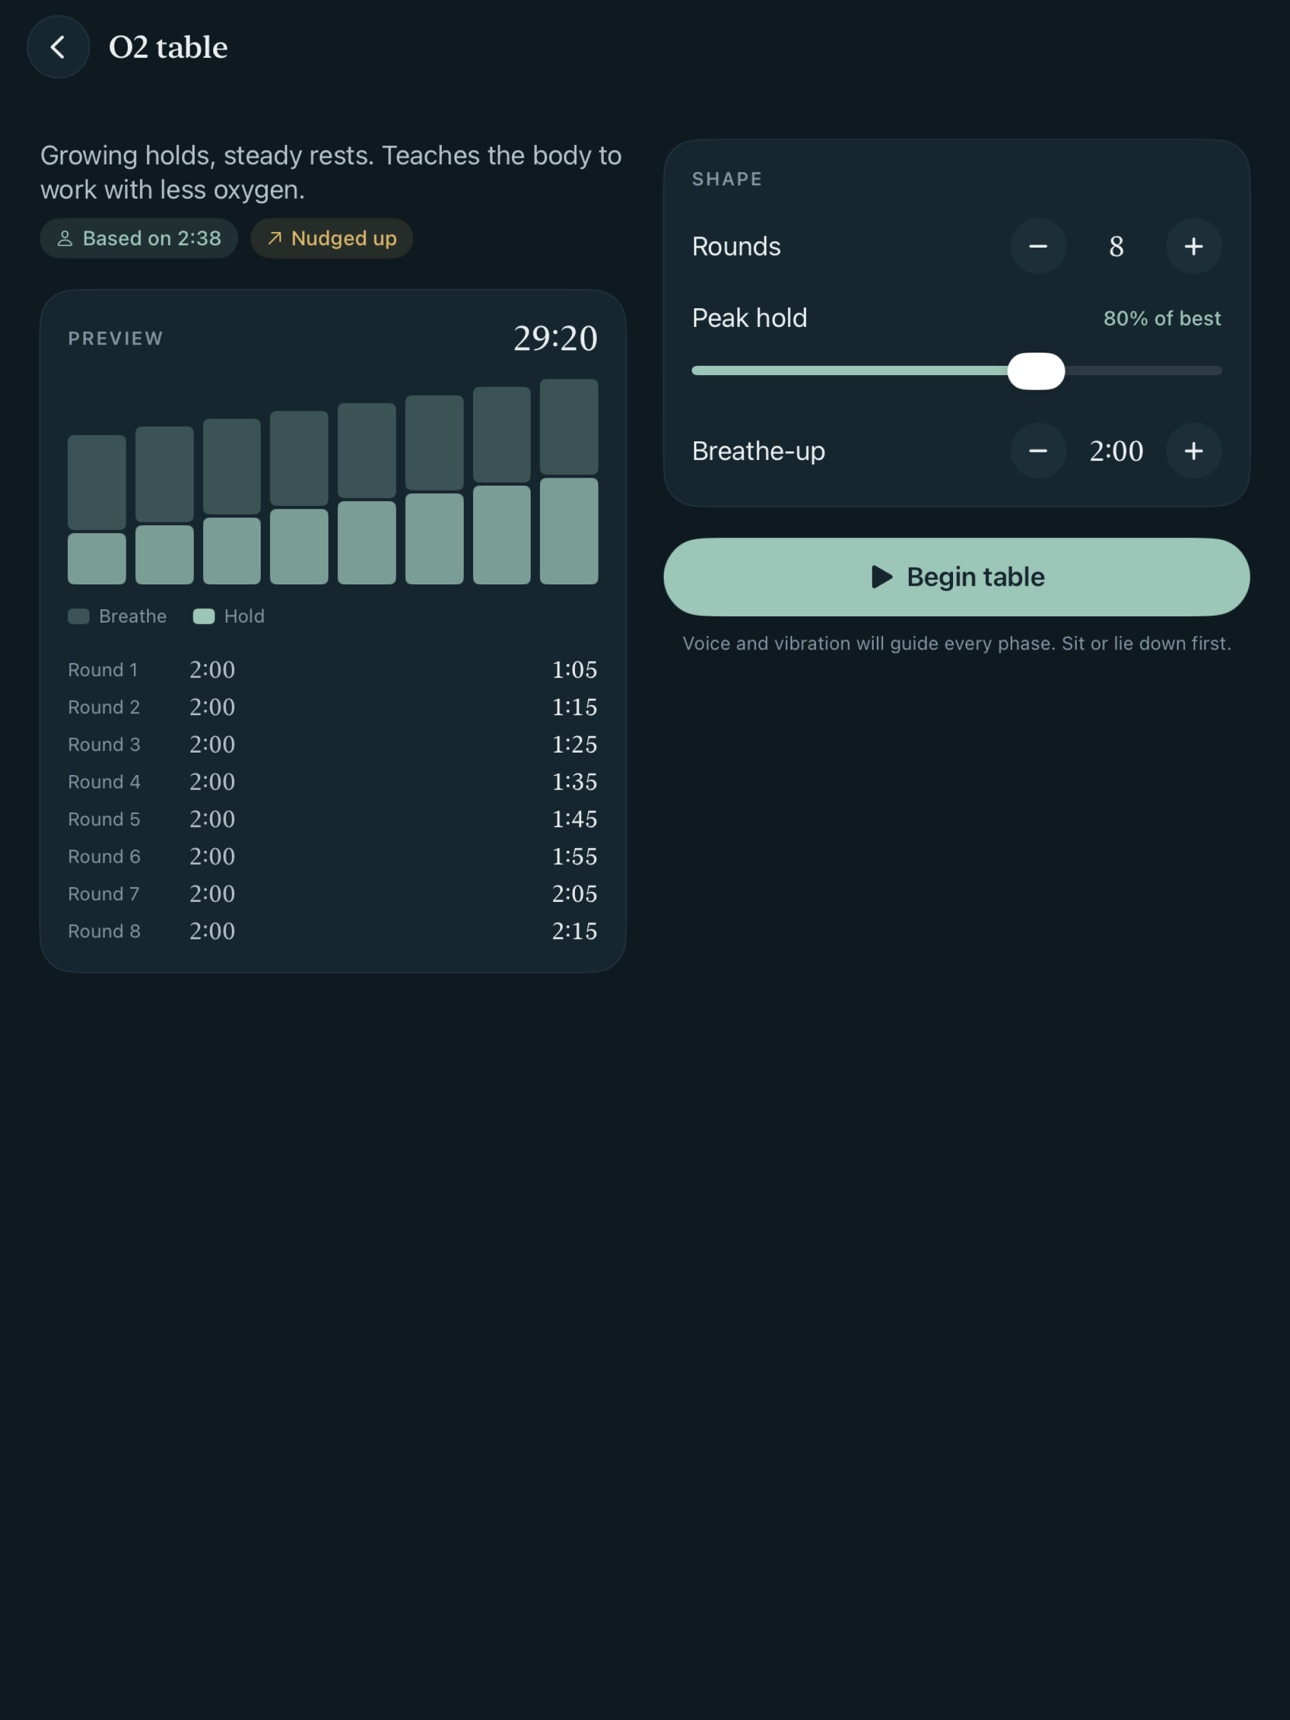Select the Round 4 row label
Viewport: 1290px width, 1720px height.
pyautogui.click(x=104, y=782)
